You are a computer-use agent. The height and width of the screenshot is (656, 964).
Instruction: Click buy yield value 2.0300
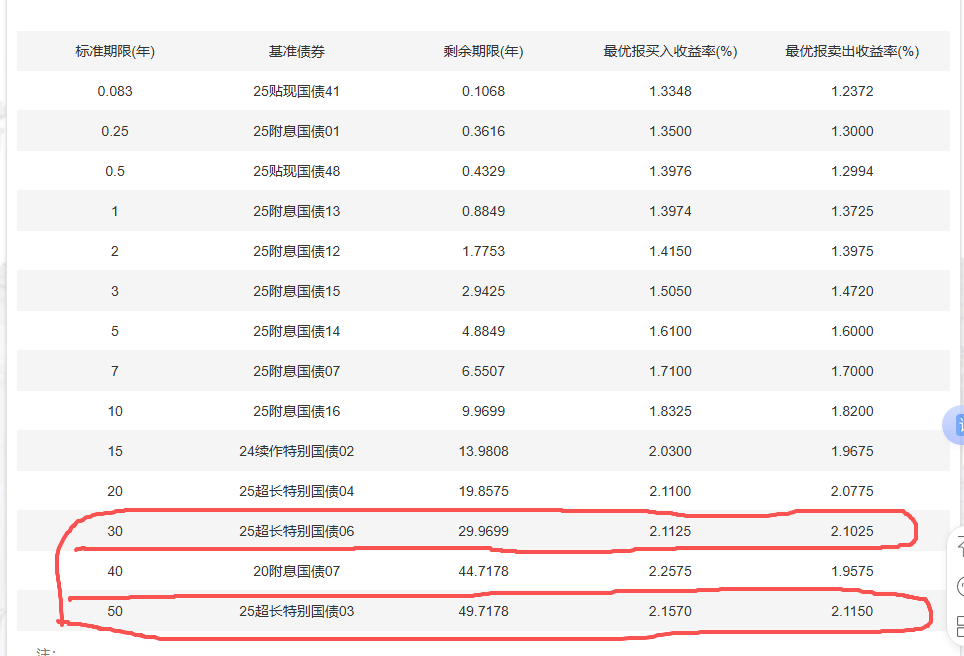(x=670, y=451)
